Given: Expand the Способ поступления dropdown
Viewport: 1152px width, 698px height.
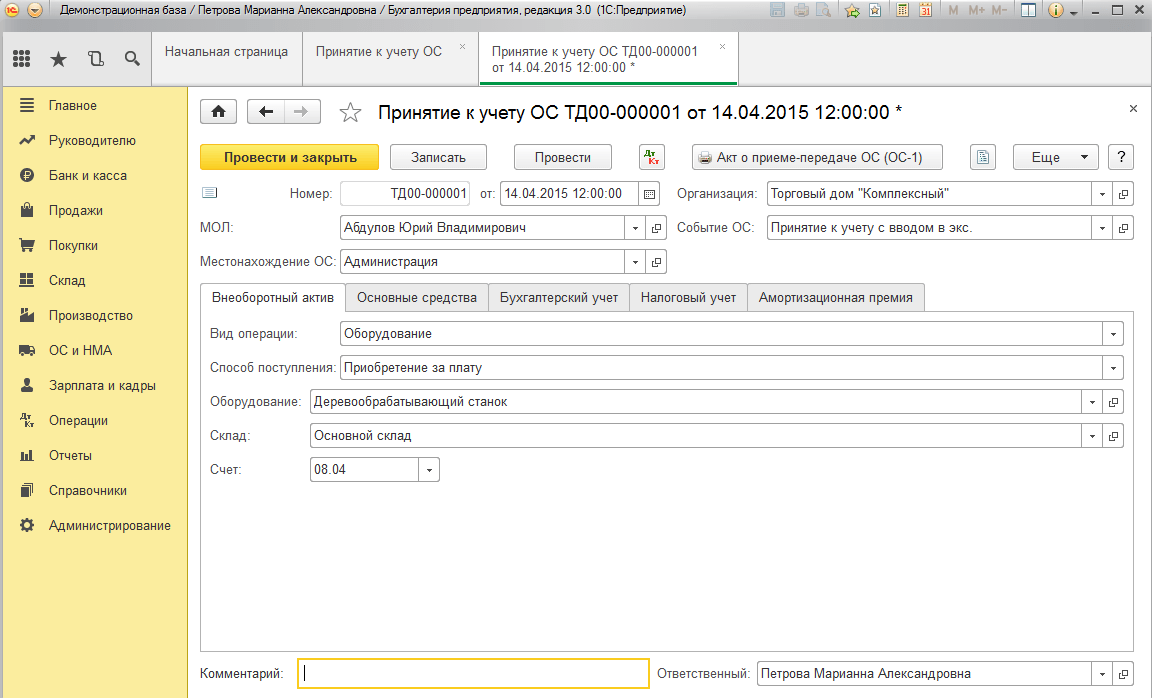Looking at the screenshot, I should (x=1113, y=368).
